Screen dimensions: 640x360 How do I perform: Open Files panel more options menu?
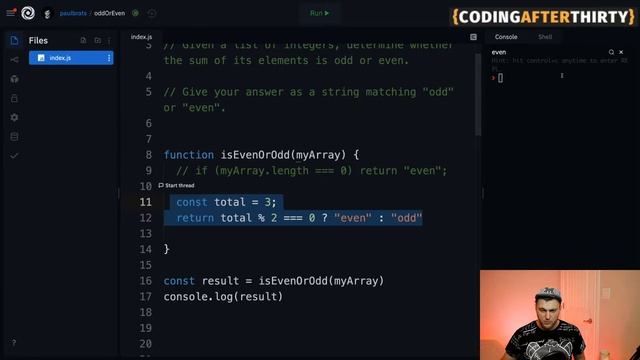[x=109, y=40]
